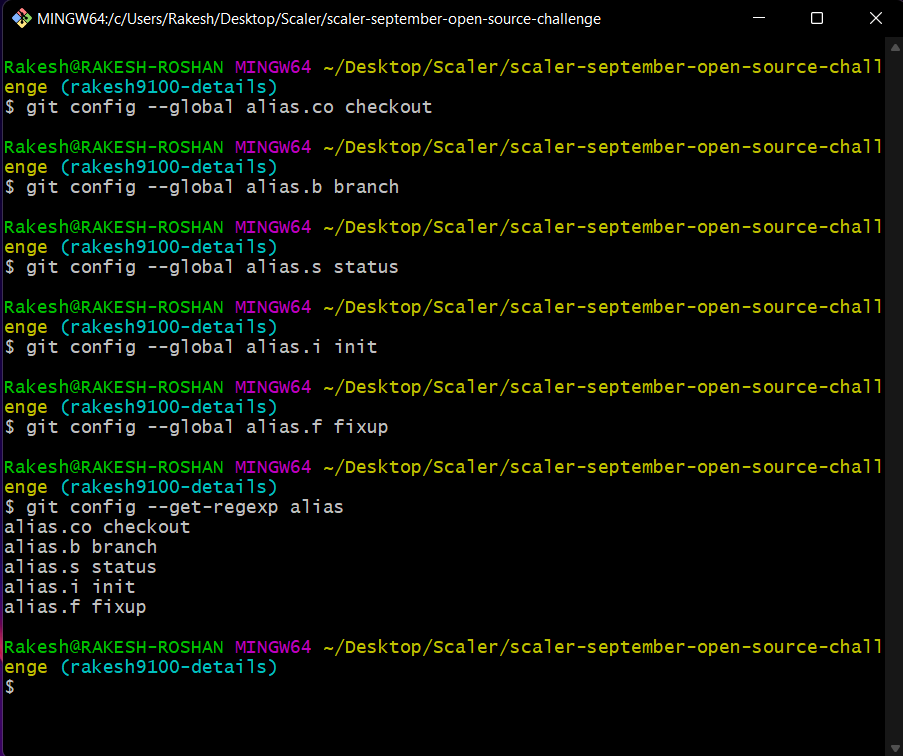The height and width of the screenshot is (756, 903).
Task: Click the alias.s status output line
Action: [80, 566]
